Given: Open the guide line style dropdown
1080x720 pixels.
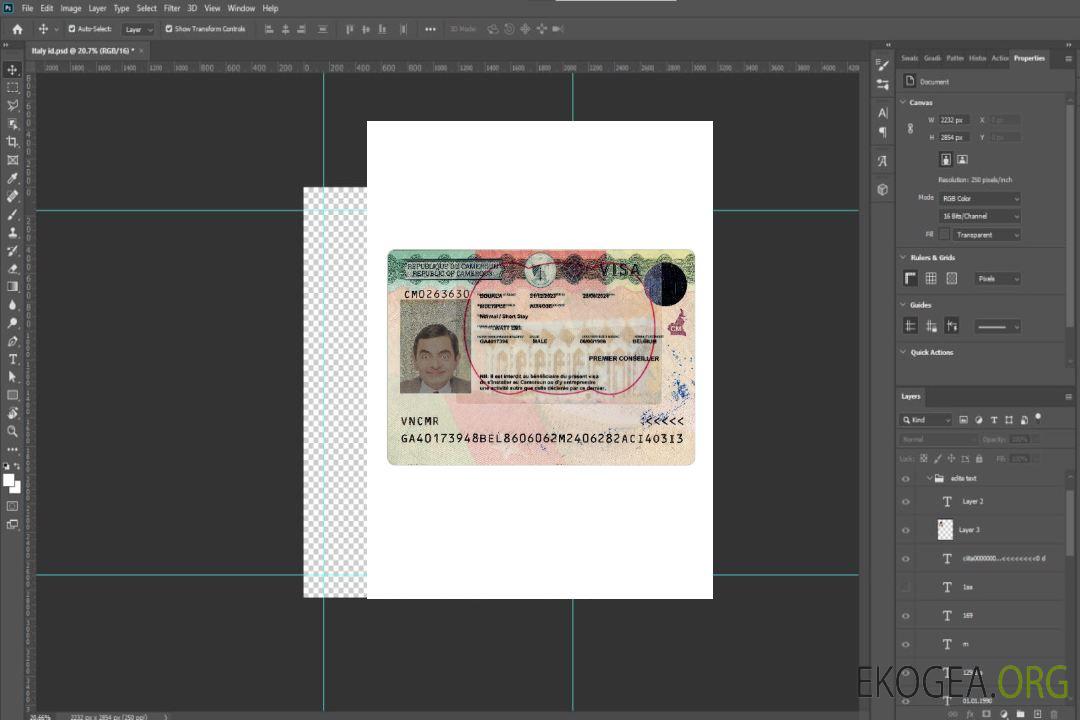Looking at the screenshot, I should [998, 327].
